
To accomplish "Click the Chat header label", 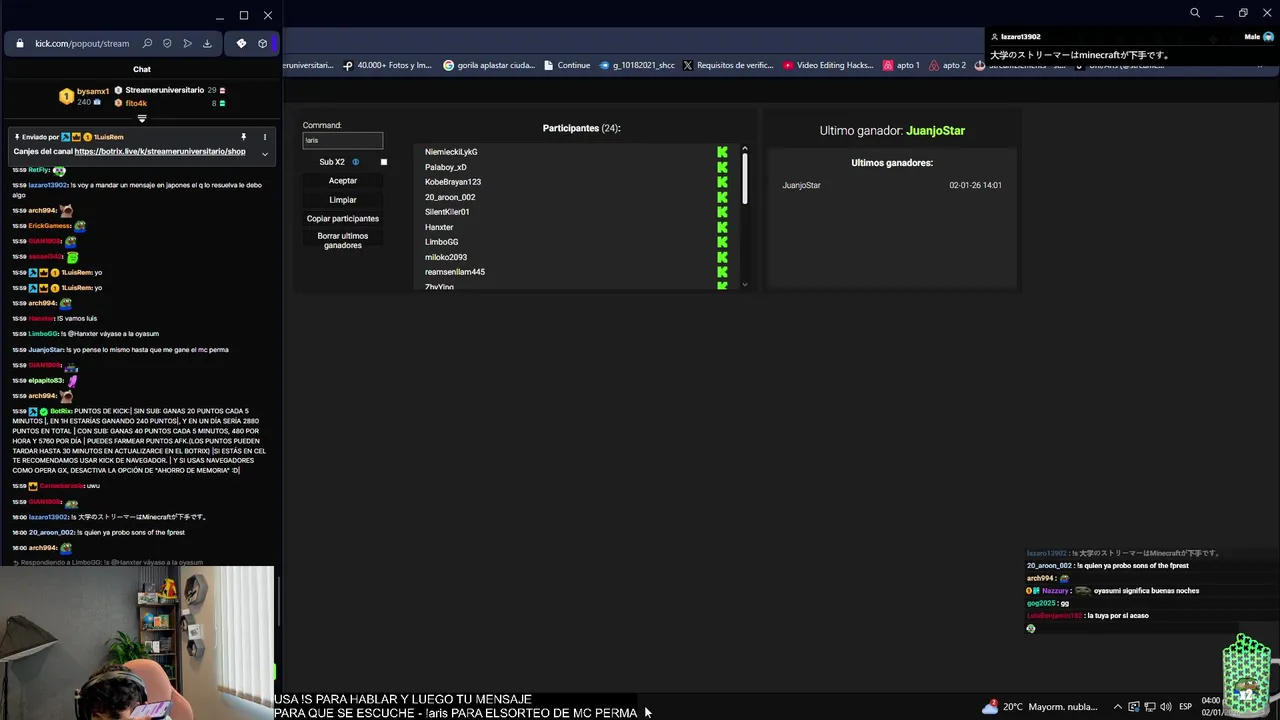I will point(142,70).
